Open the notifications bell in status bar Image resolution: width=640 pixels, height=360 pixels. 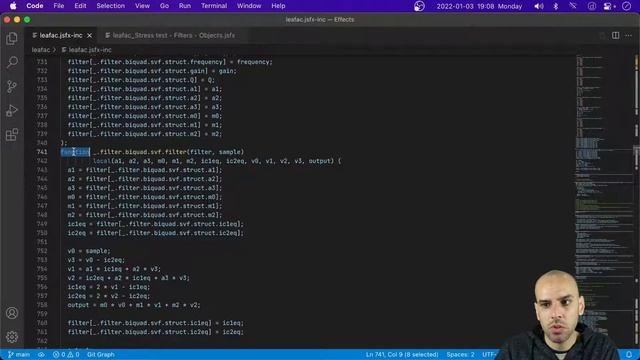pos(629,354)
